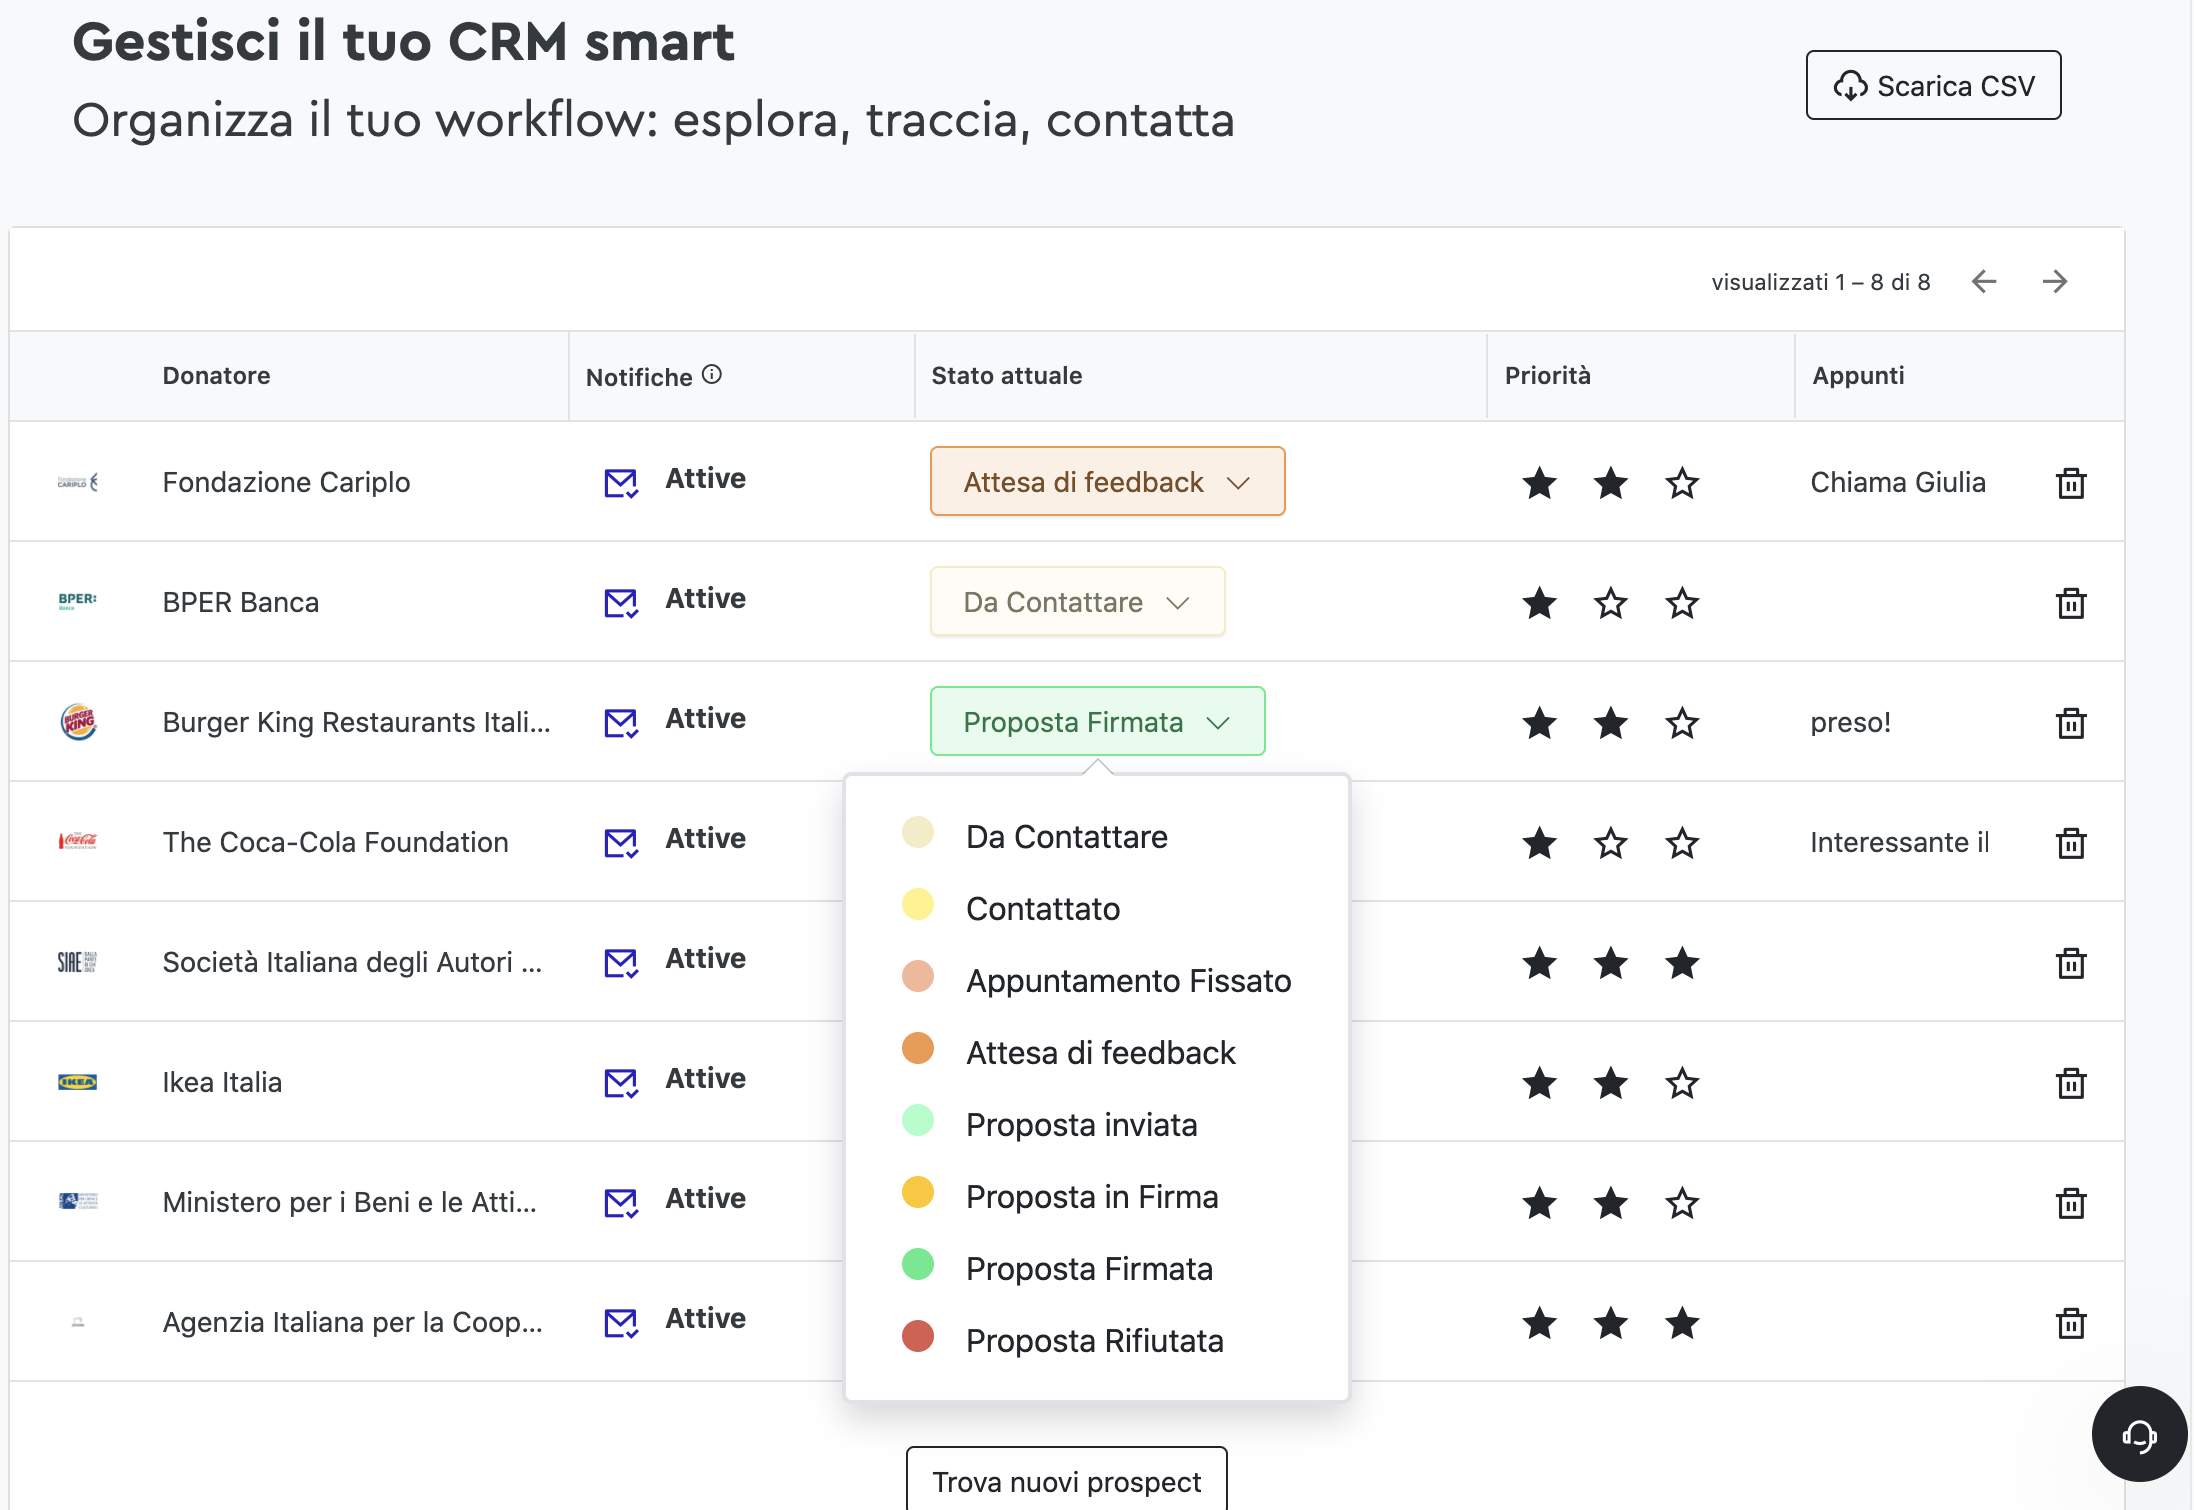Viewport: 2194px width, 1510px height.
Task: Toggle notification envelope for Ministero per i Beni
Action: pyautogui.click(x=621, y=1203)
